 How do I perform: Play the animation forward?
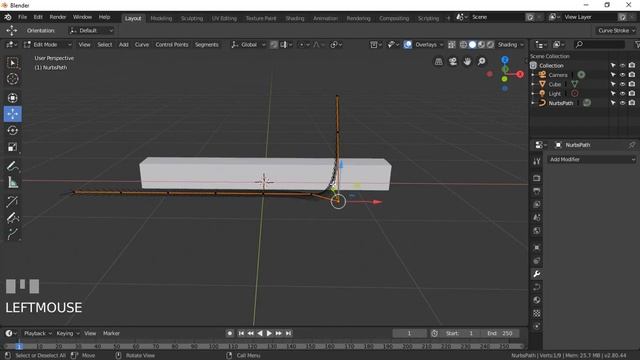269,333
